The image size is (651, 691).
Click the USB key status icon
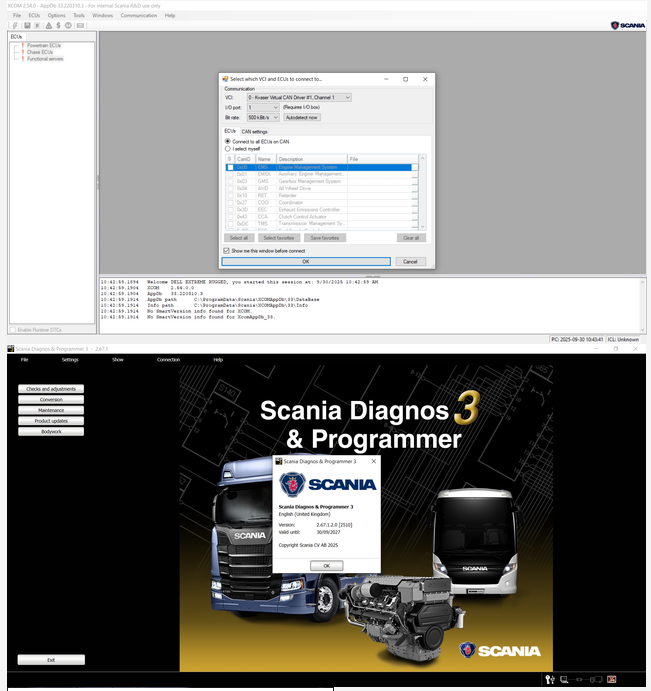click(x=550, y=680)
